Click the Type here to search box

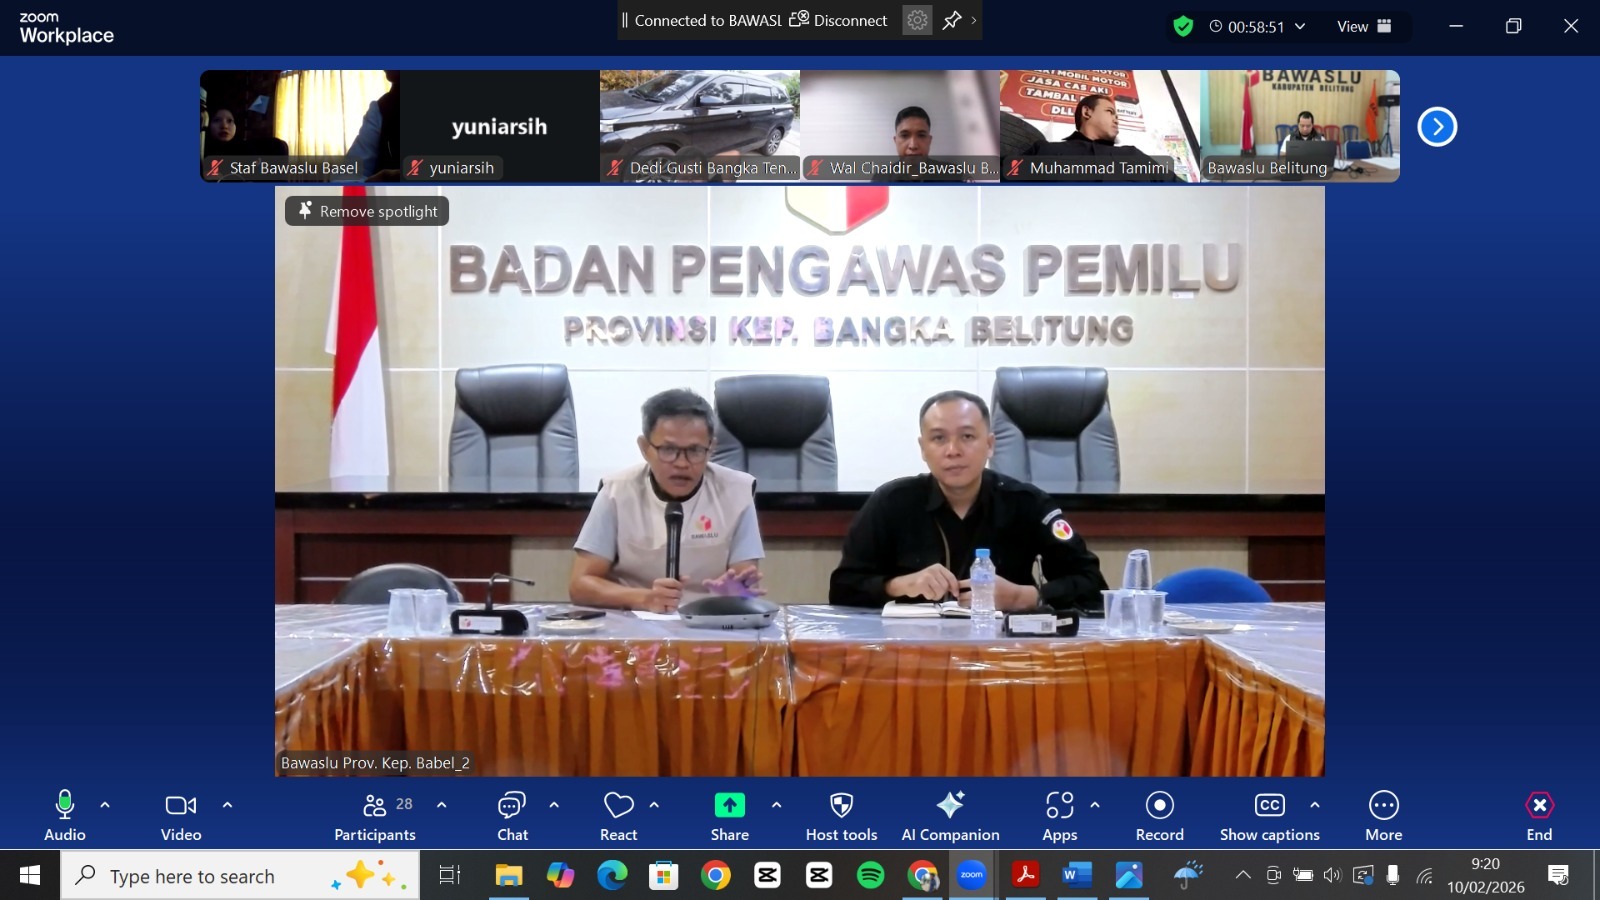pos(240,876)
